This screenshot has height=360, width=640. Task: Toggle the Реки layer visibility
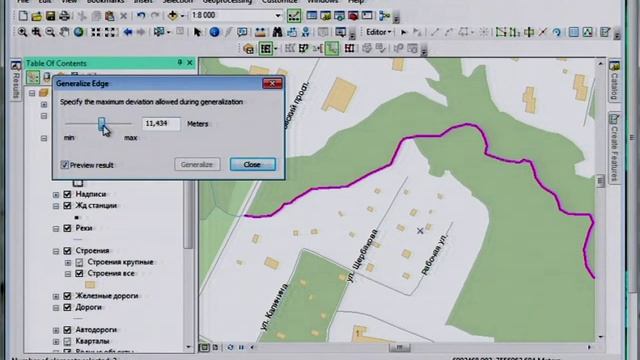[x=68, y=229]
